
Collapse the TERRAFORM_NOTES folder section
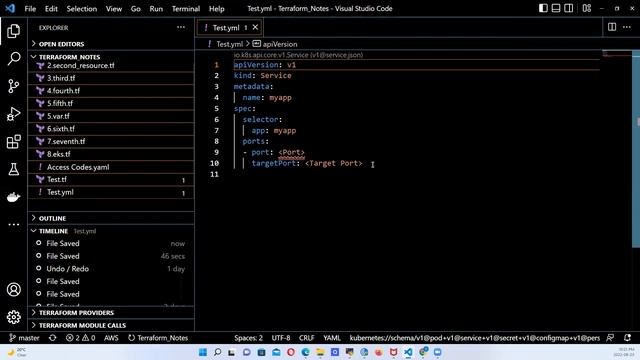point(111,57)
